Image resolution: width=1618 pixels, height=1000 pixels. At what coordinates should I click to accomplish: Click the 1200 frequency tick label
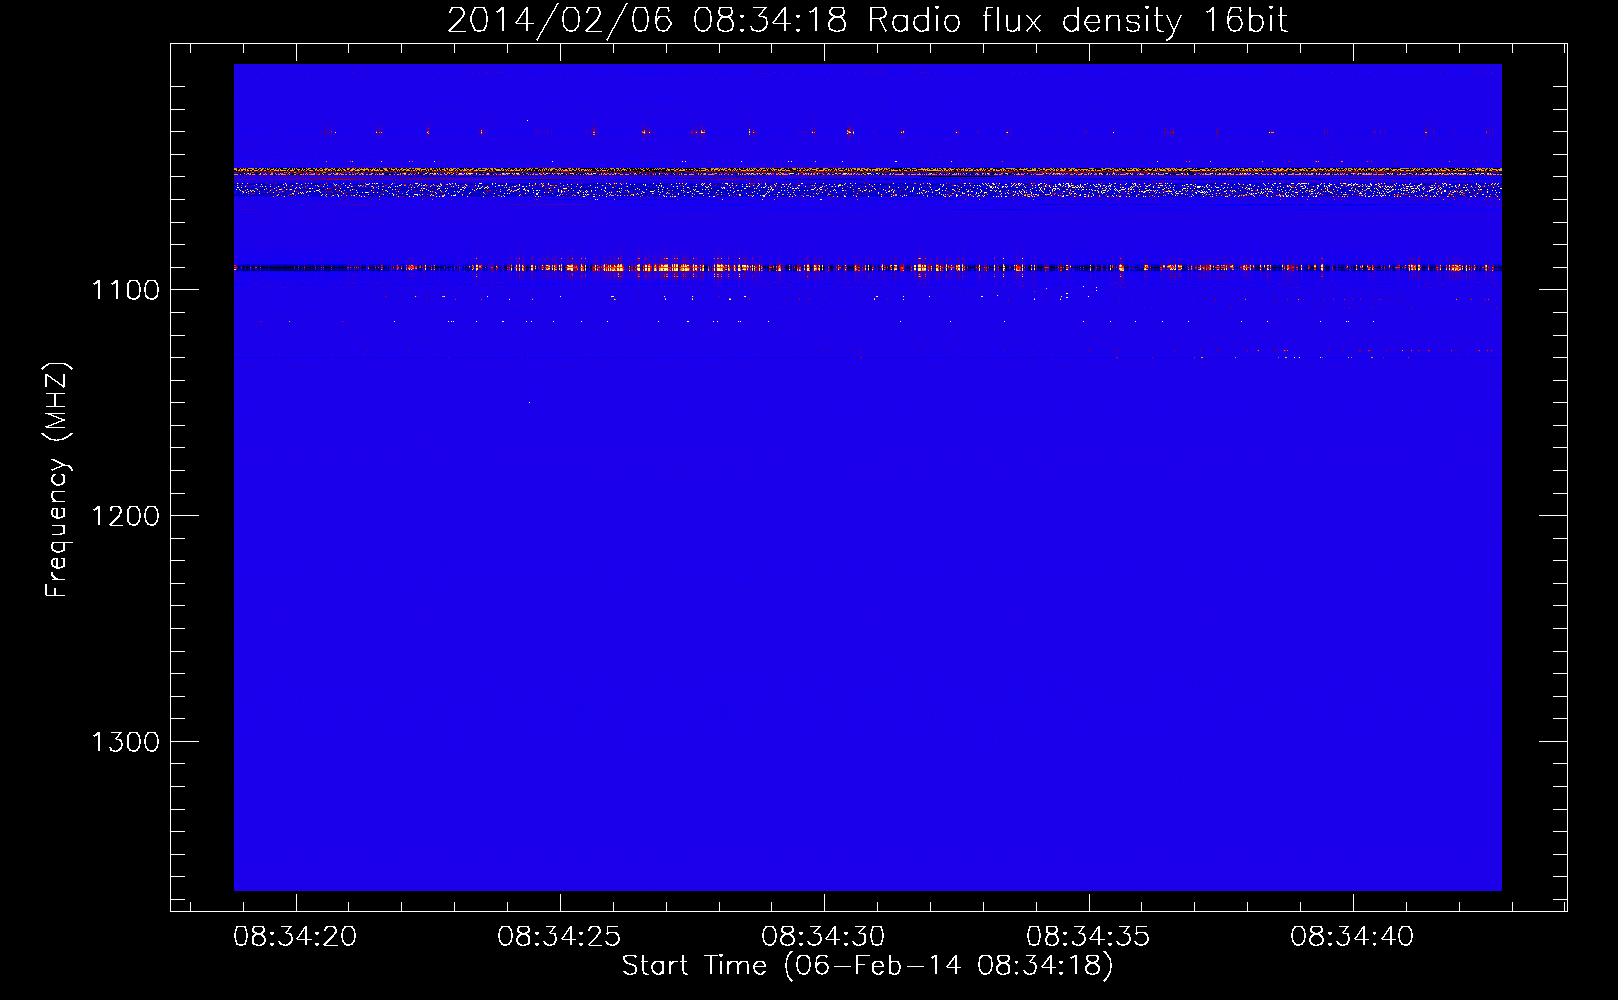125,516
